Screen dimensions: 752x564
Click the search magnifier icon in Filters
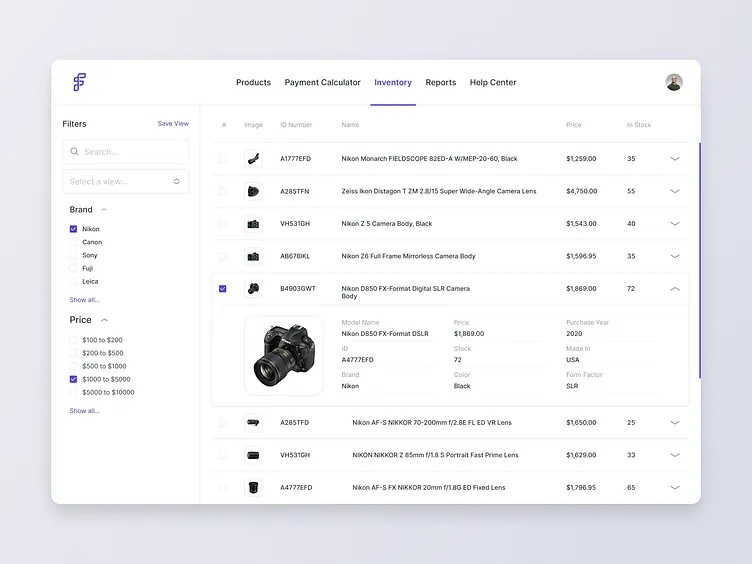click(74, 152)
